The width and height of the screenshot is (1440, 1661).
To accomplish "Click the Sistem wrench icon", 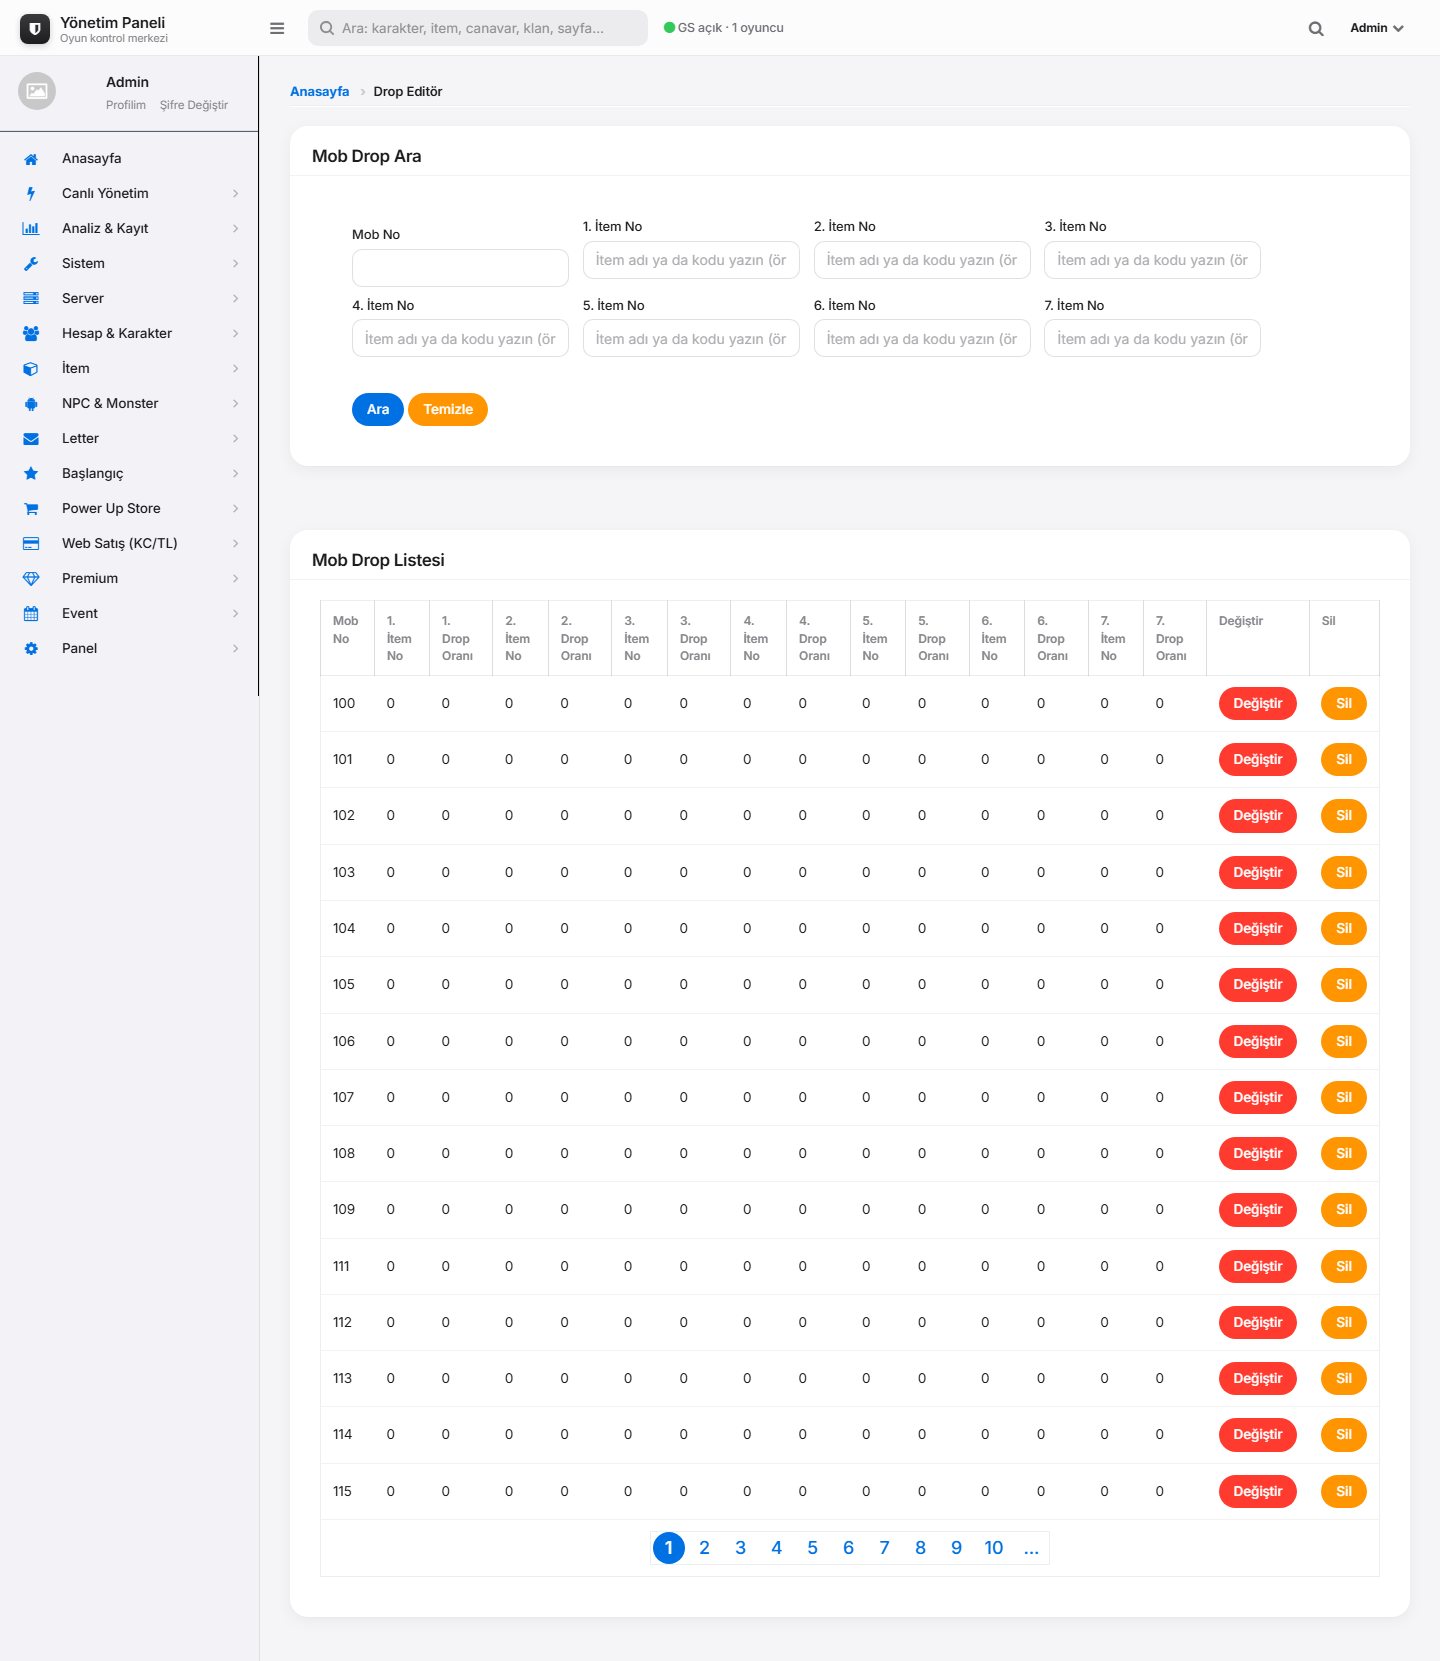I will pyautogui.click(x=31, y=264).
